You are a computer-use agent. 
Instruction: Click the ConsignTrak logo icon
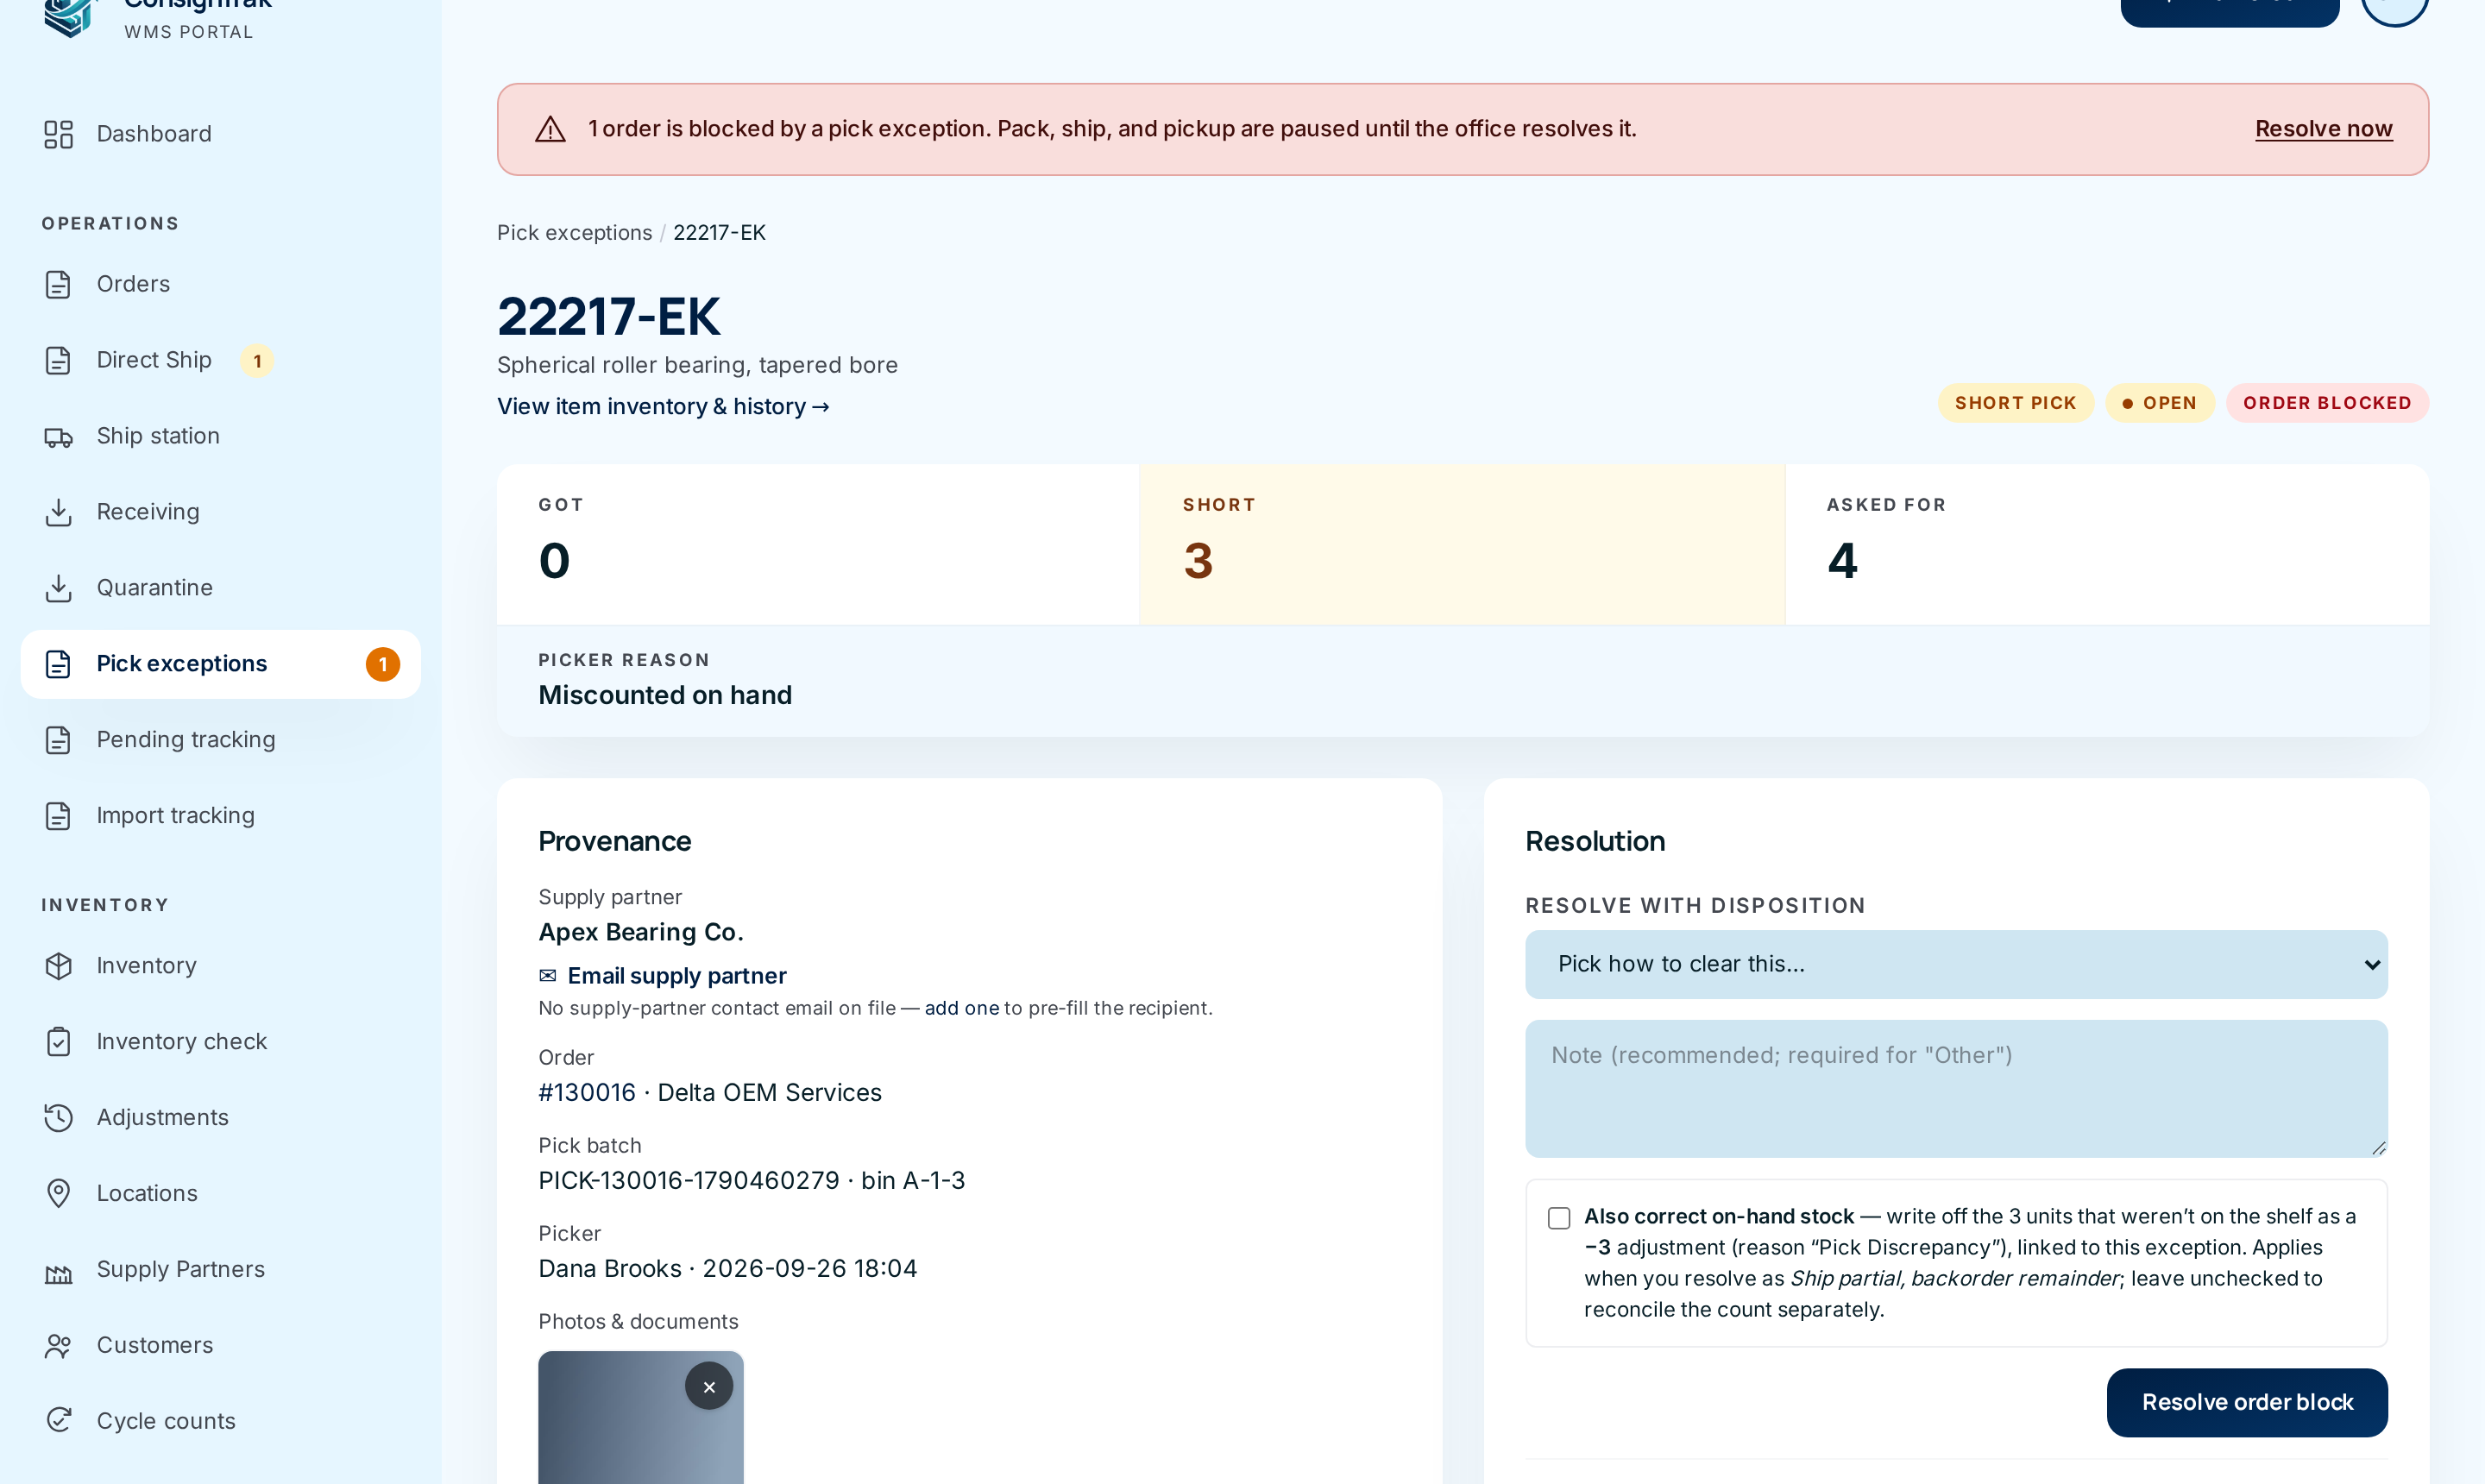(70, 16)
